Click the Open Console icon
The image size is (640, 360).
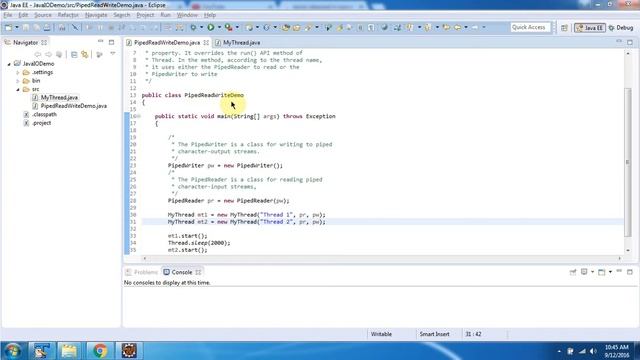point(602,272)
